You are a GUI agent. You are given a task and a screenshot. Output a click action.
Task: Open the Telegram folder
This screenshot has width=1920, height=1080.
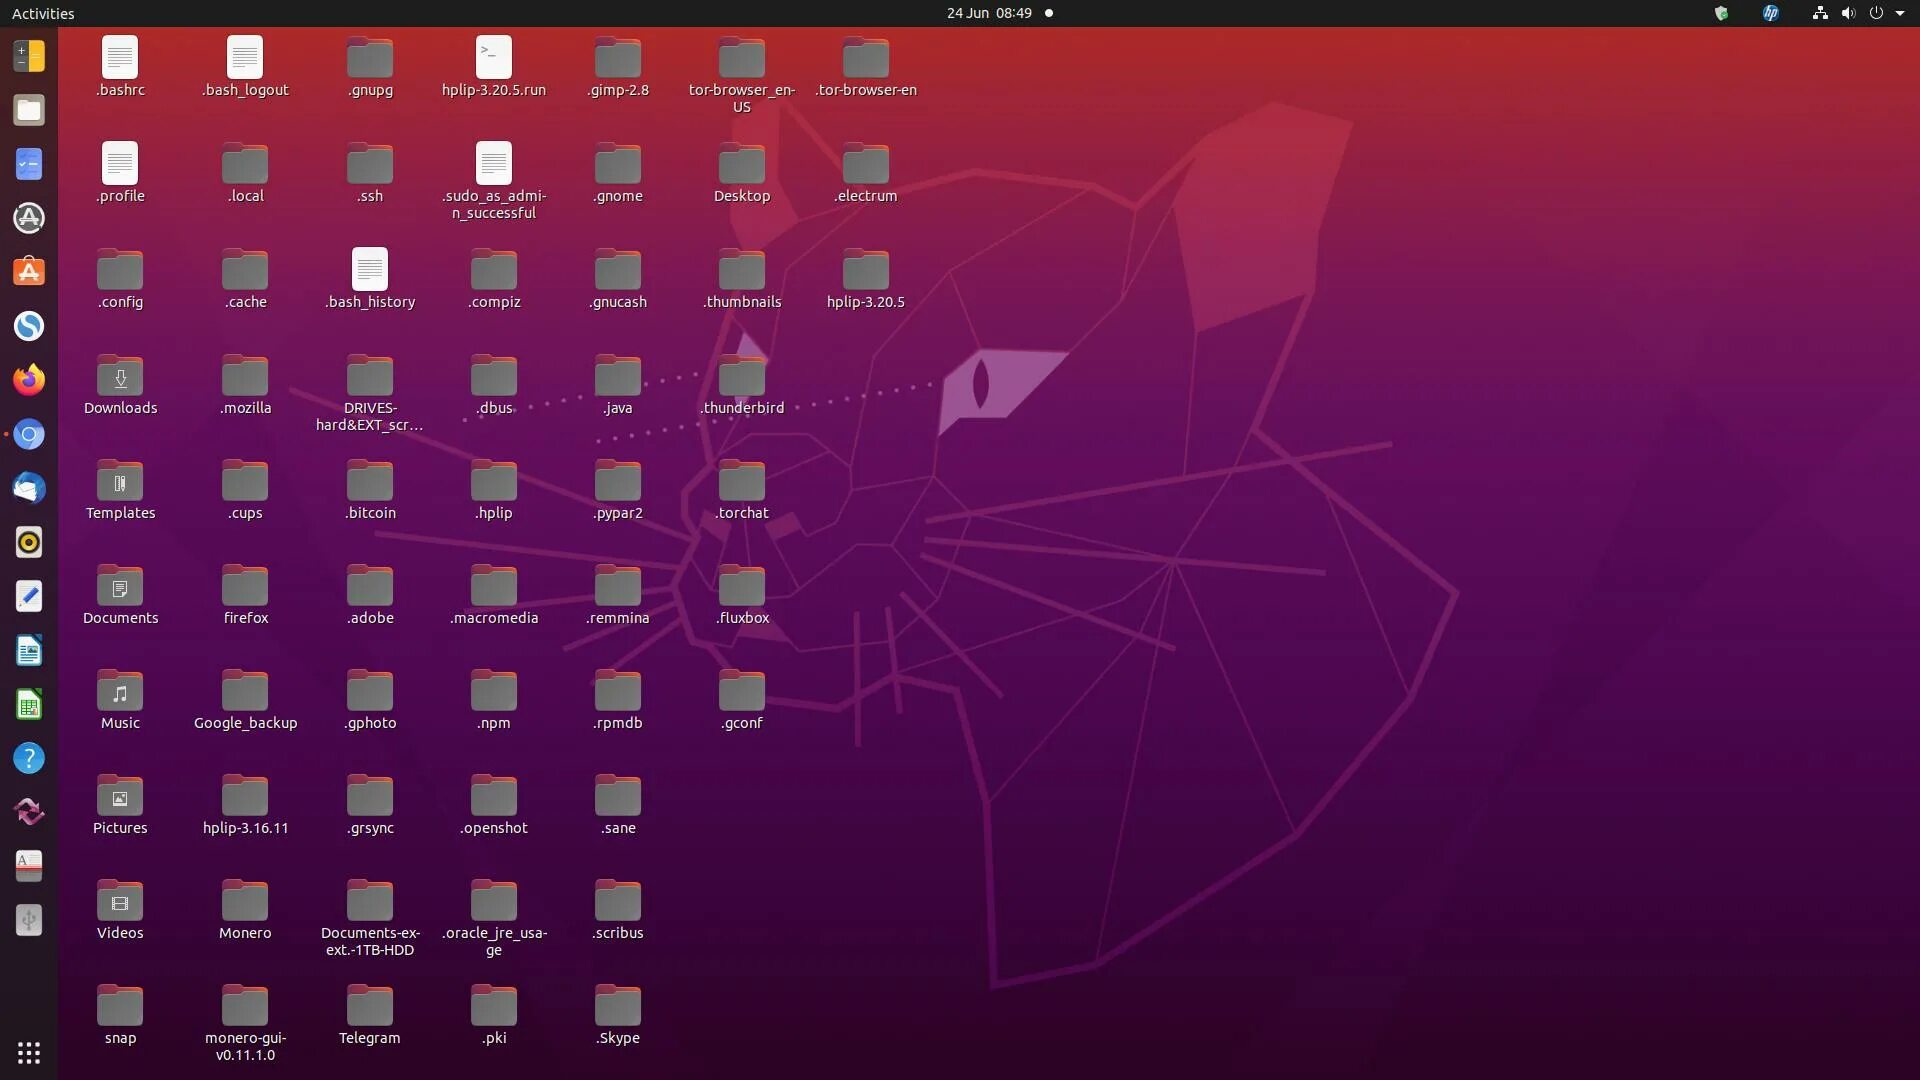(369, 1007)
